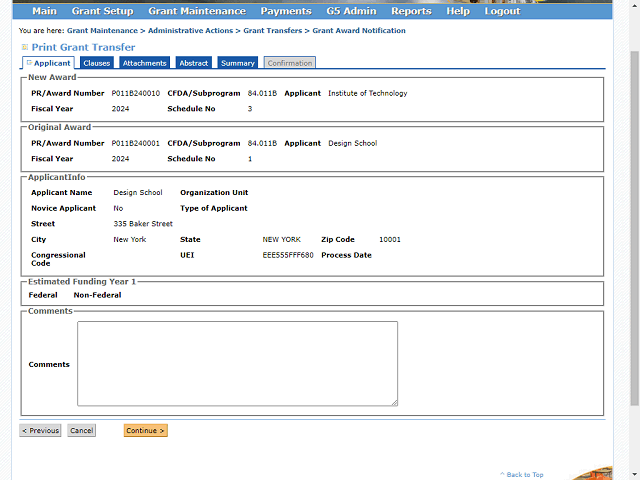Open the G5 Admin menu
The width and height of the screenshot is (640, 480).
tap(351, 11)
